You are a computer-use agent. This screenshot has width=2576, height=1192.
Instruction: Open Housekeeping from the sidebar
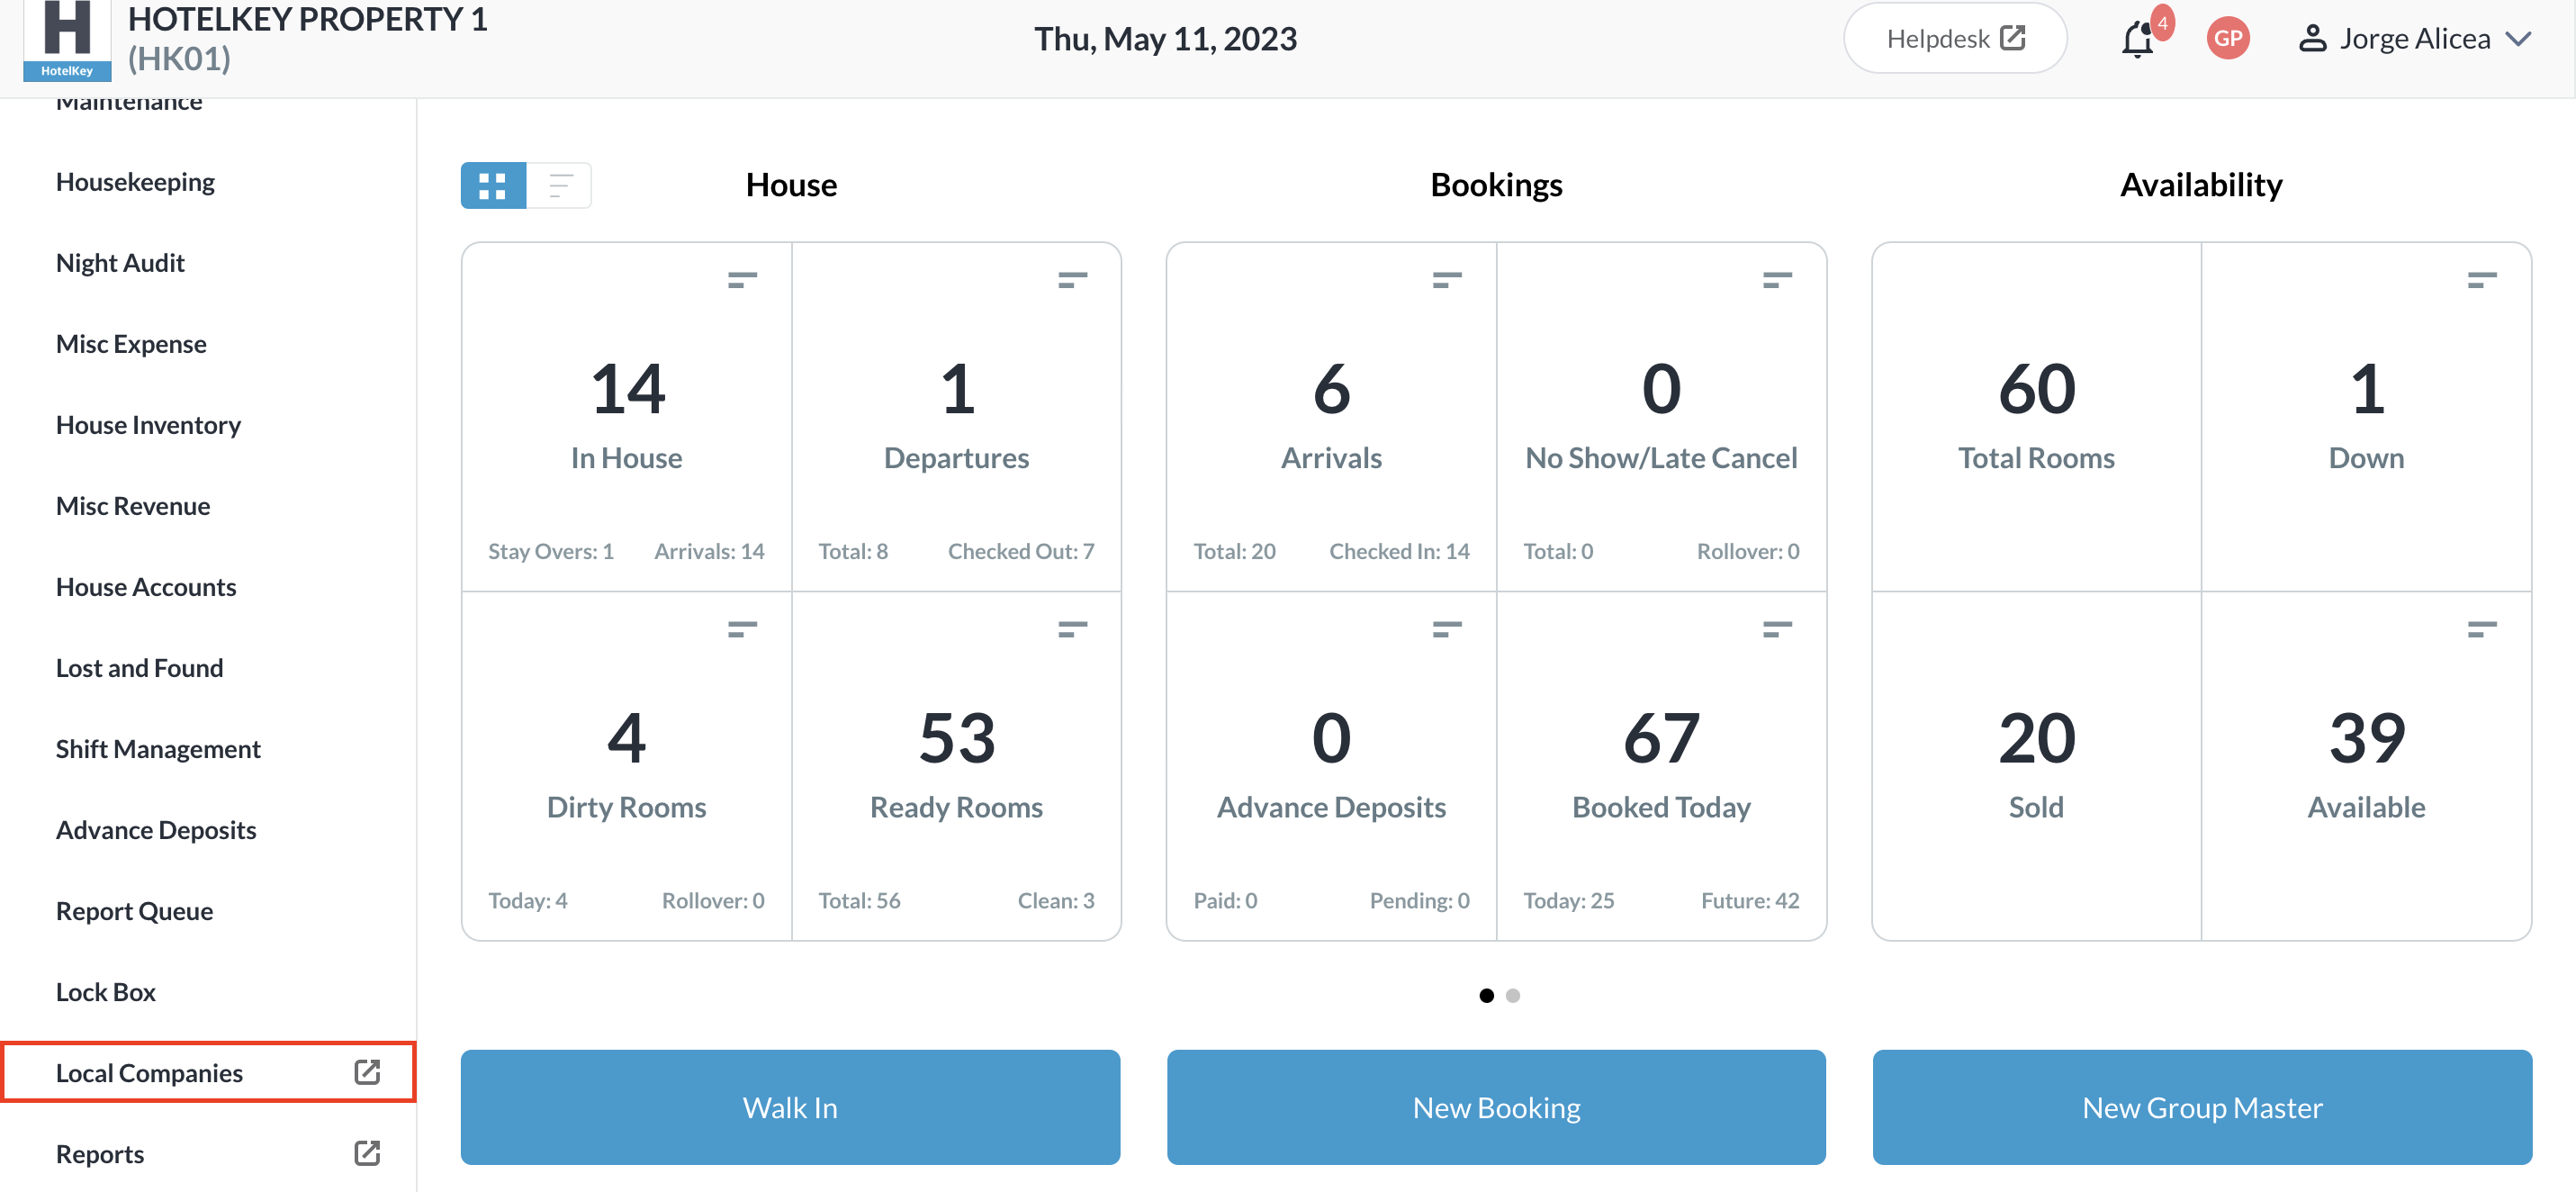[x=135, y=182]
